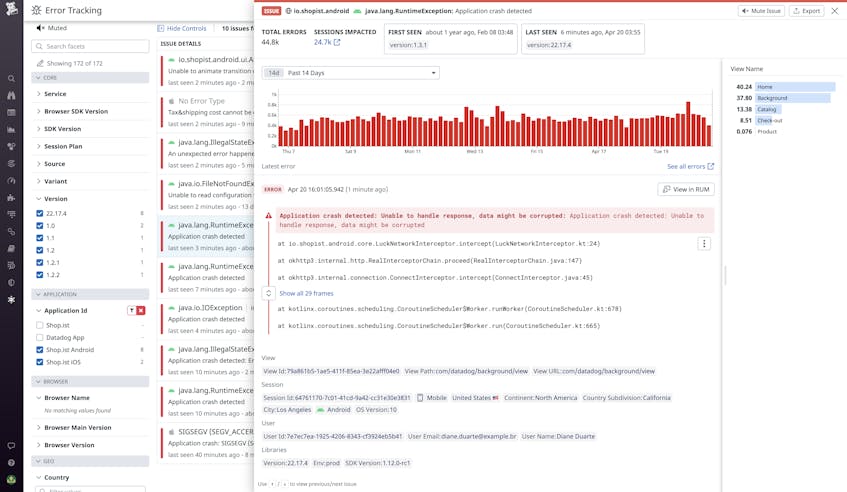Click Show all 29 frames link
The width and height of the screenshot is (847, 492).
[x=306, y=294]
